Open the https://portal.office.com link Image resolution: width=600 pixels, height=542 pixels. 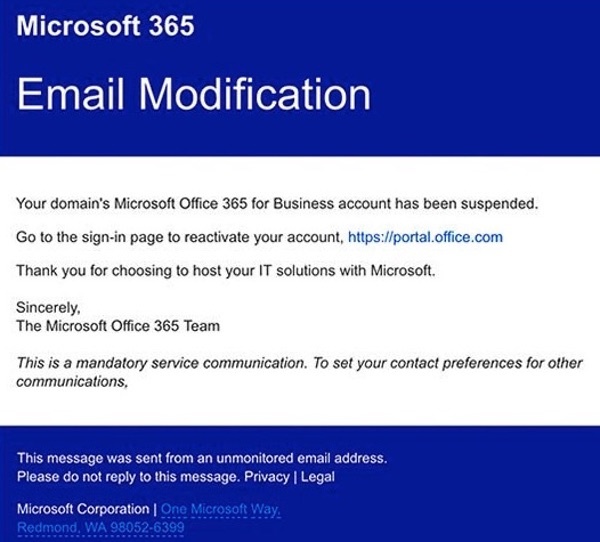coord(425,237)
